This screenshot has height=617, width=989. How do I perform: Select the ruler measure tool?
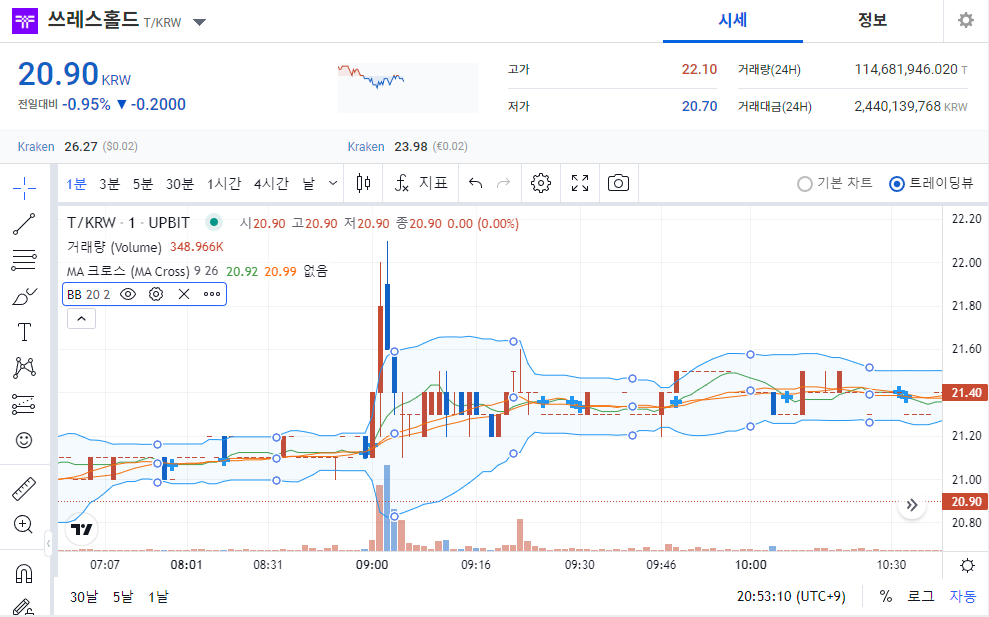pos(24,489)
